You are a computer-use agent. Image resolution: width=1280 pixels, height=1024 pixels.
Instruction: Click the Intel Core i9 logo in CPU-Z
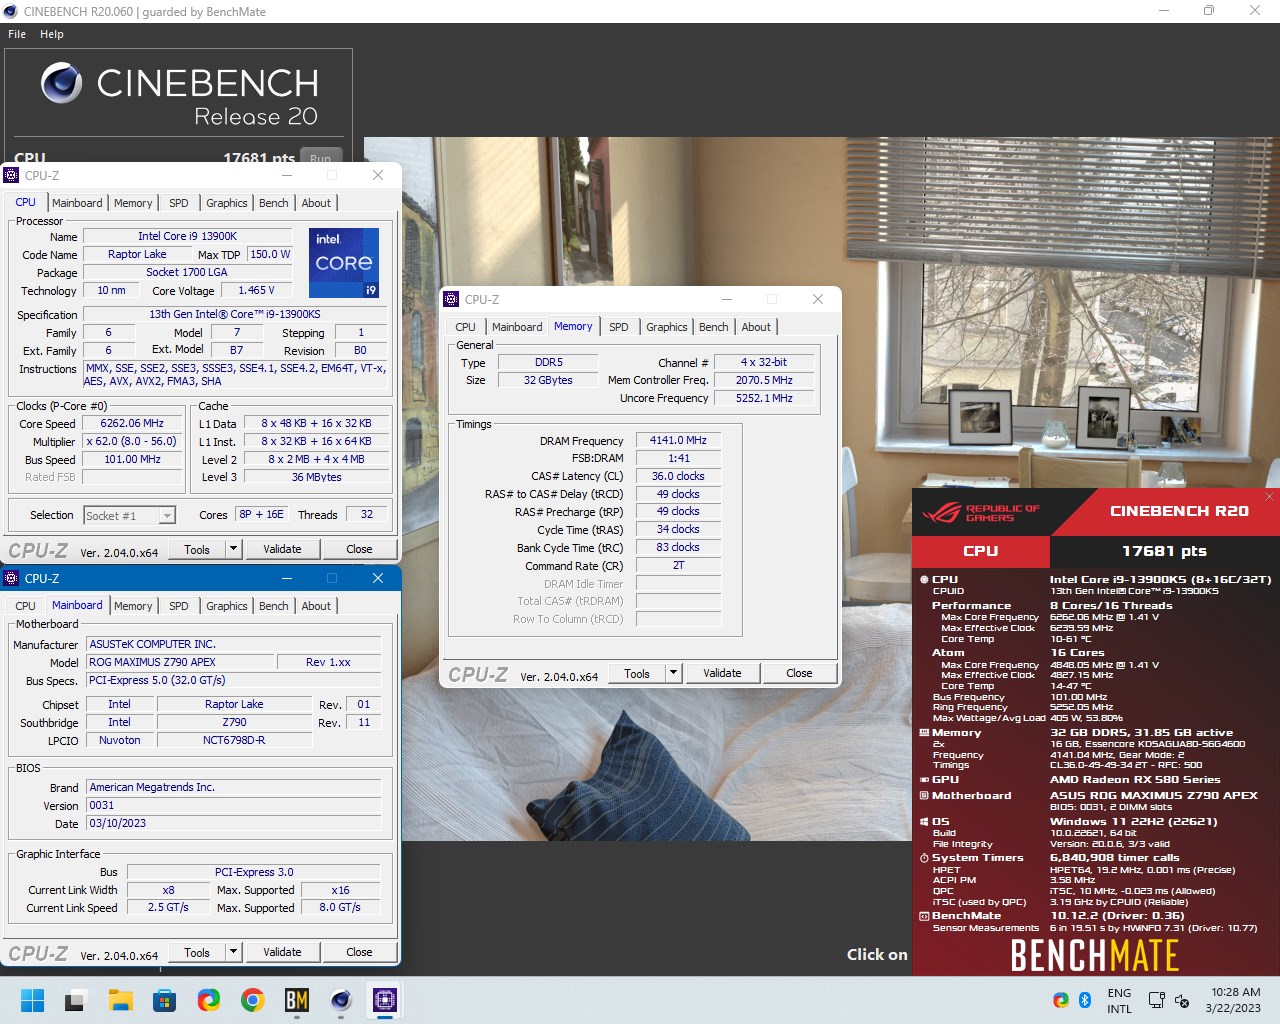pyautogui.click(x=344, y=263)
